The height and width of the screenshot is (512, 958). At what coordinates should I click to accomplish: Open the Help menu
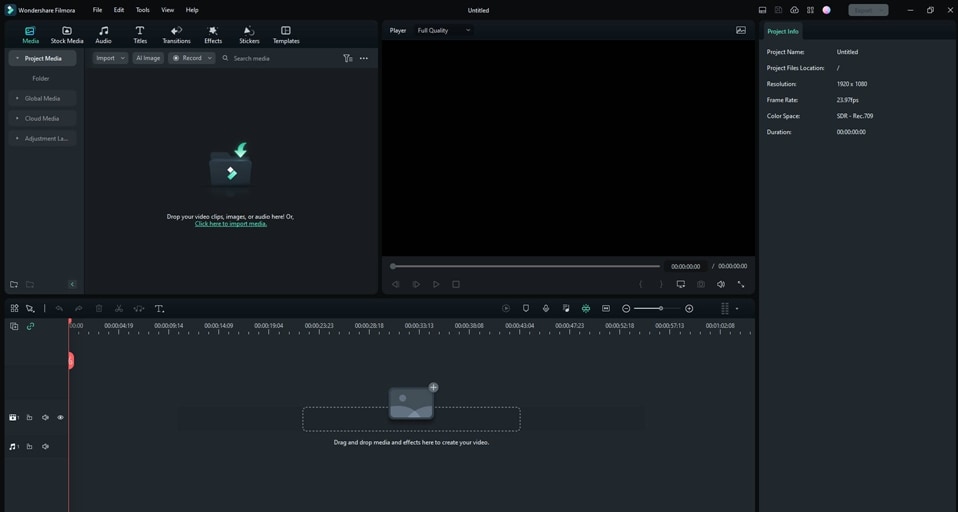coord(192,10)
